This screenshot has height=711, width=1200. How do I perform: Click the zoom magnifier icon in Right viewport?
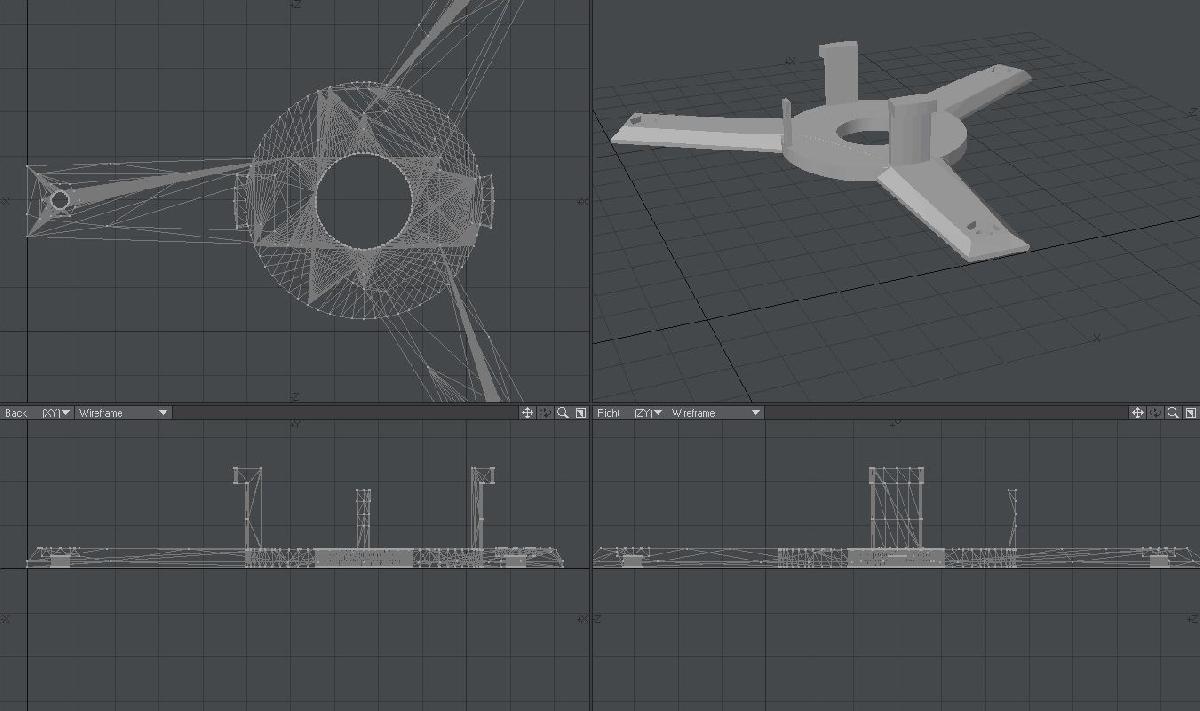tap(1173, 413)
